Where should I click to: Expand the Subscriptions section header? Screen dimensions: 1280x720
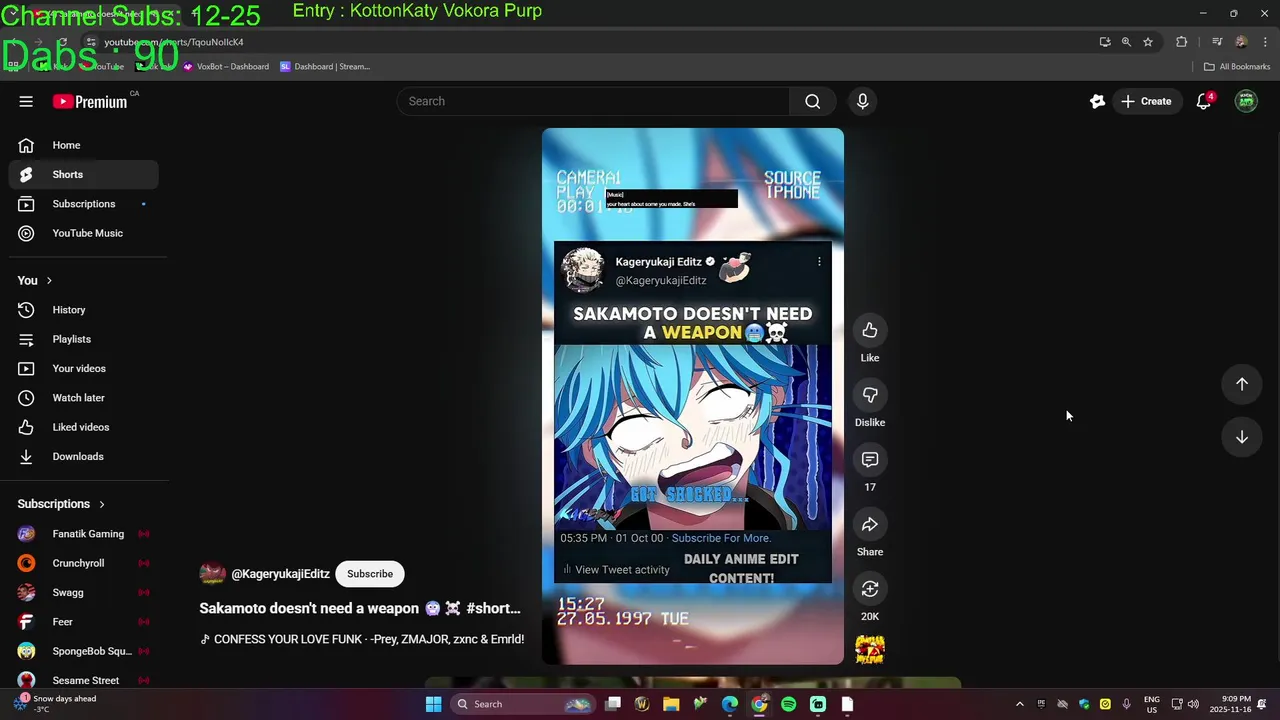[x=62, y=504]
